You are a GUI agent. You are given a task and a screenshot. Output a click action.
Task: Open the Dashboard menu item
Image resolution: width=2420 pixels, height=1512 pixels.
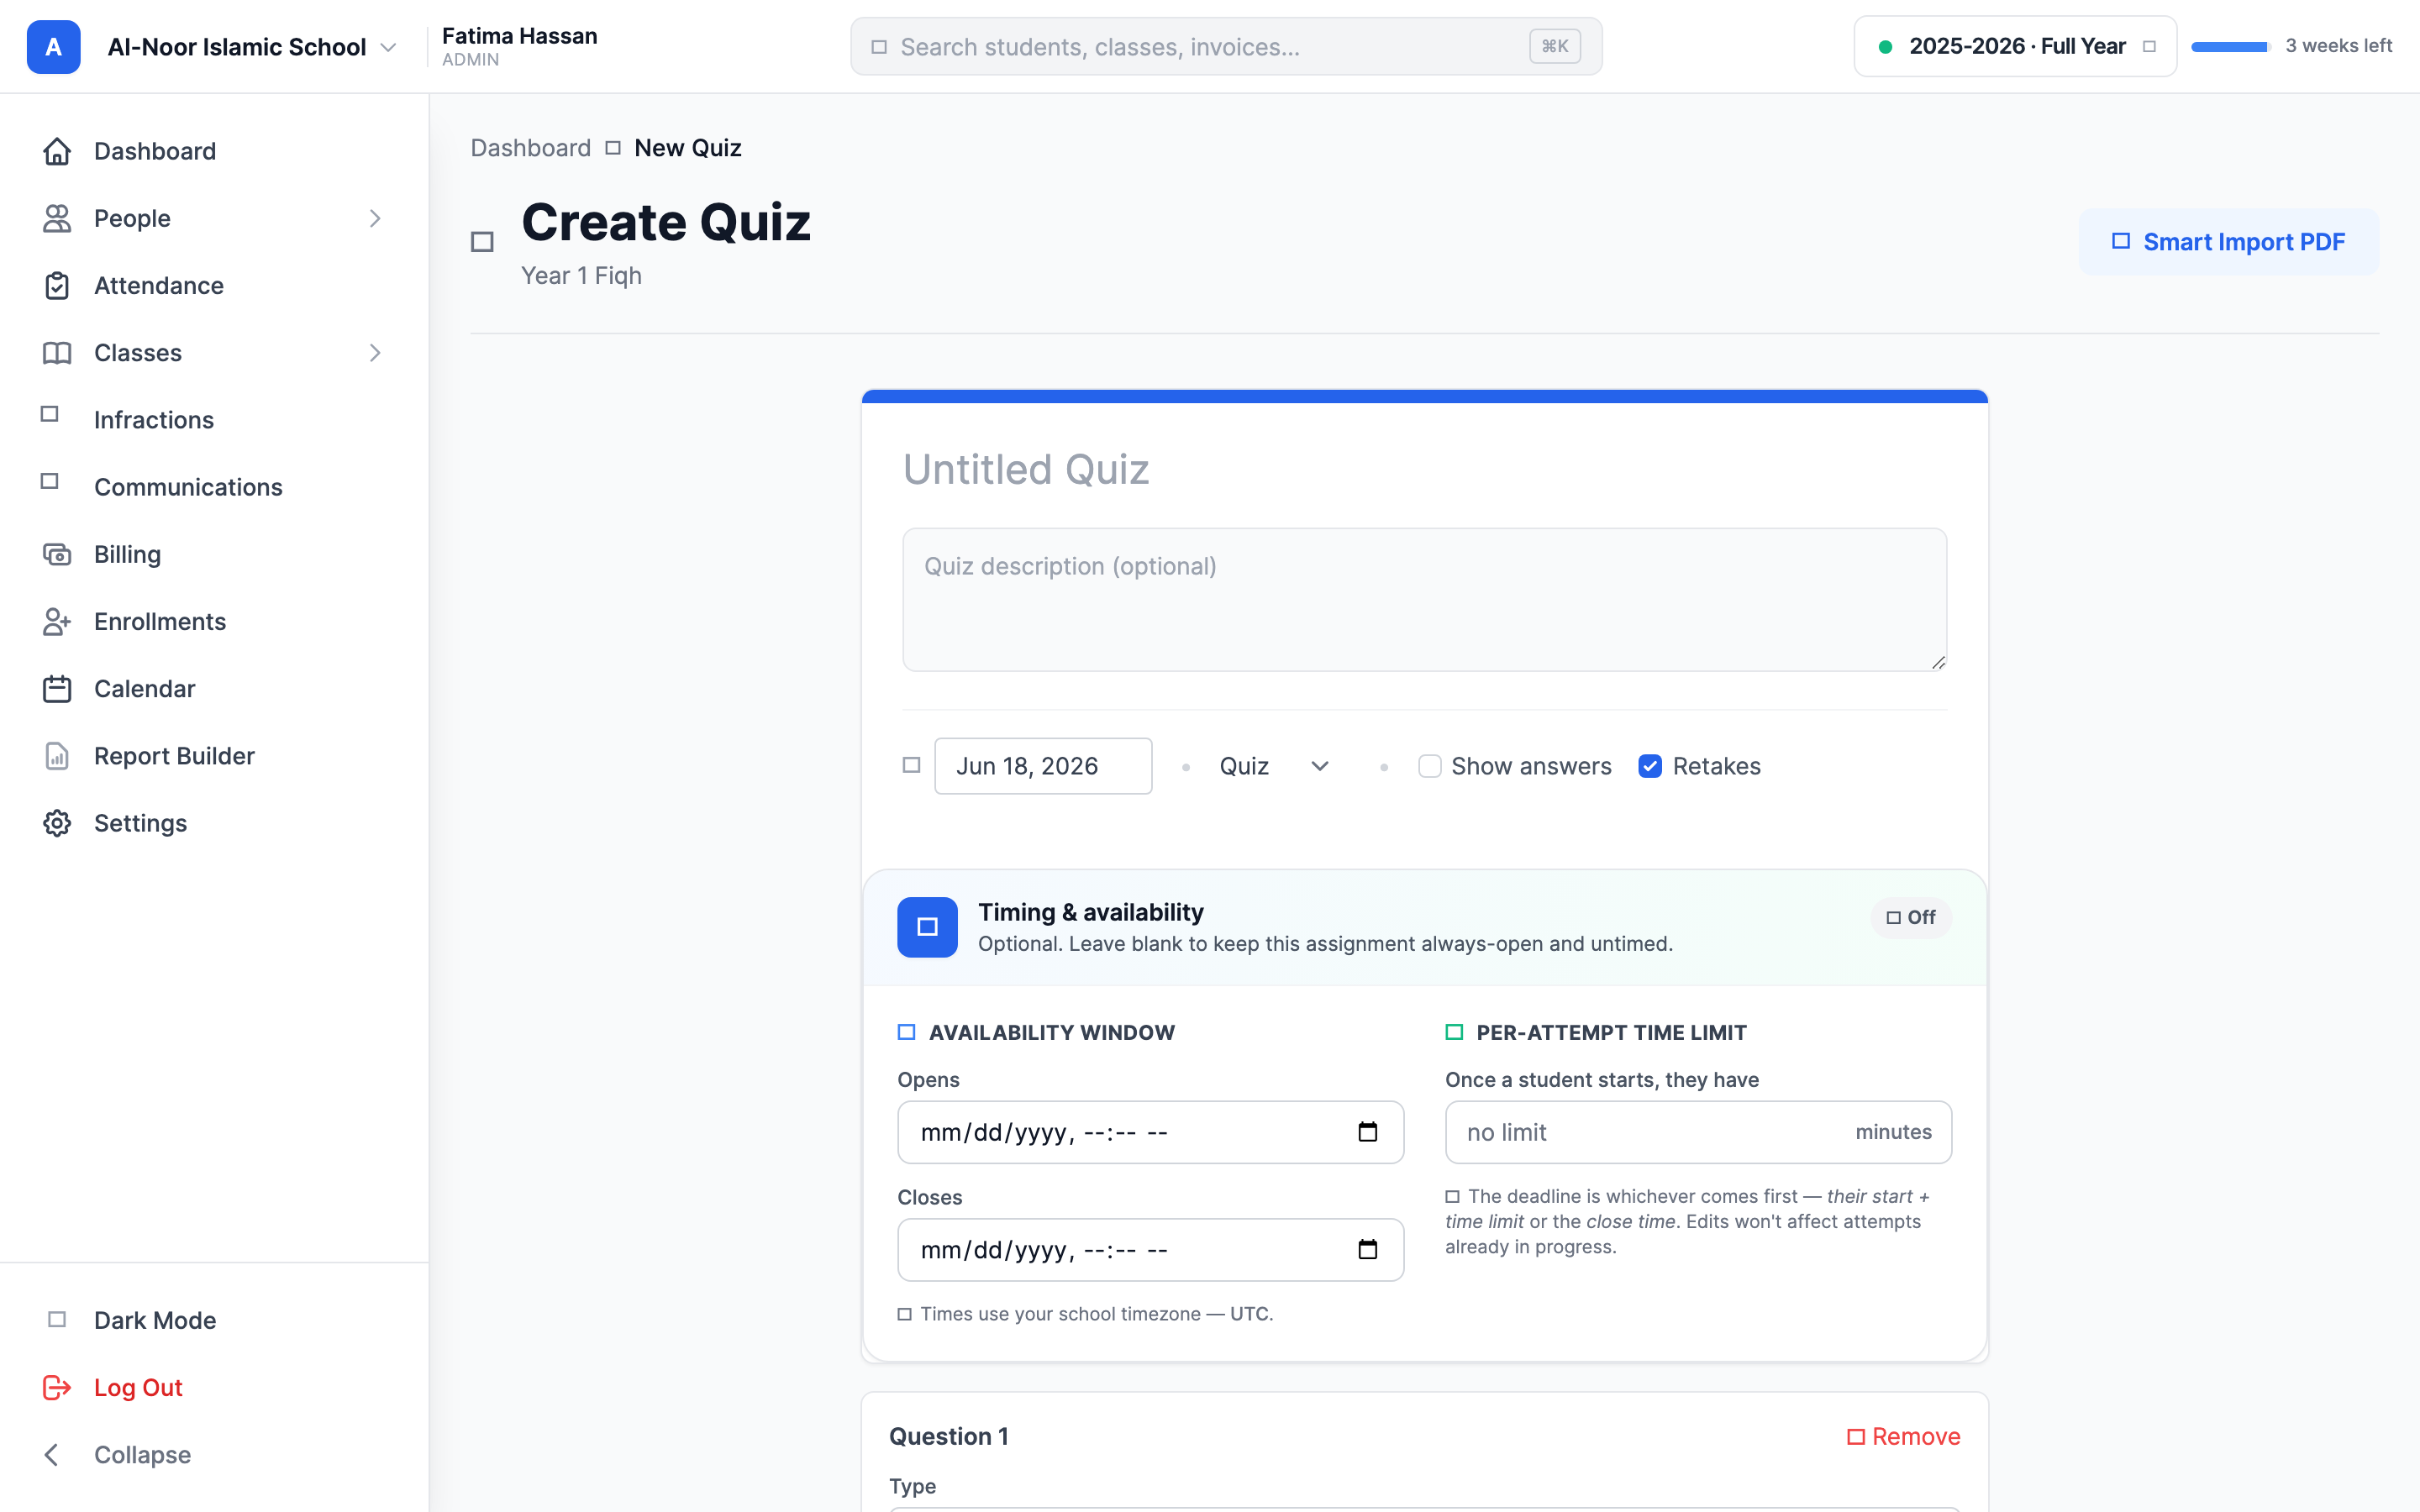click(x=213, y=151)
